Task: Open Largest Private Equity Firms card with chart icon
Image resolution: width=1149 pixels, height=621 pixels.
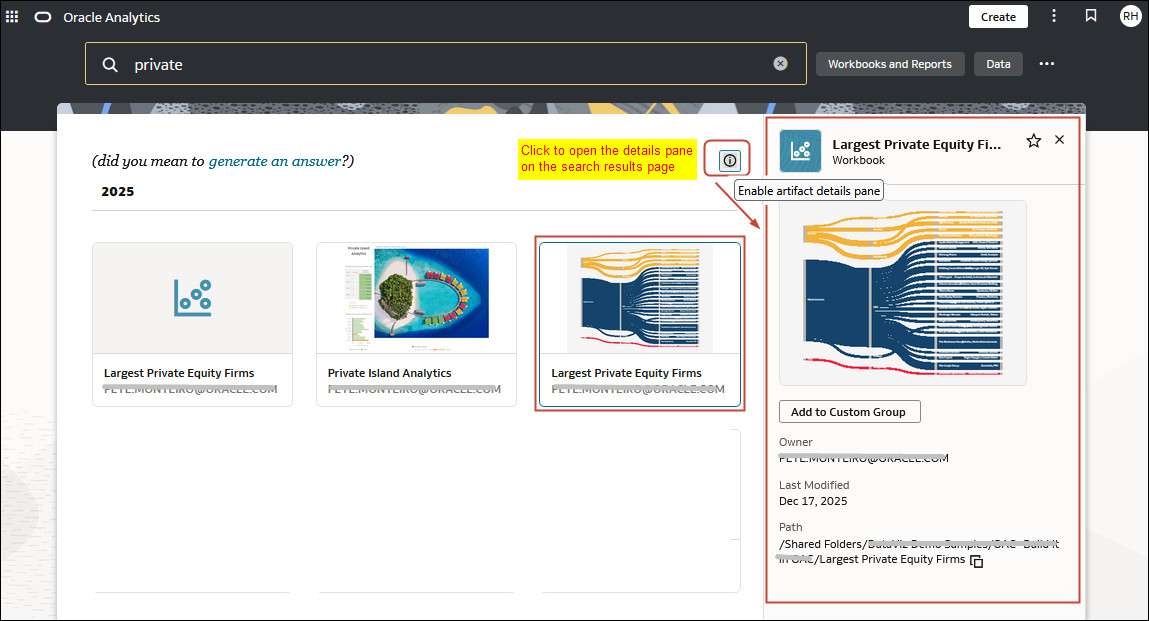Action: click(x=193, y=324)
